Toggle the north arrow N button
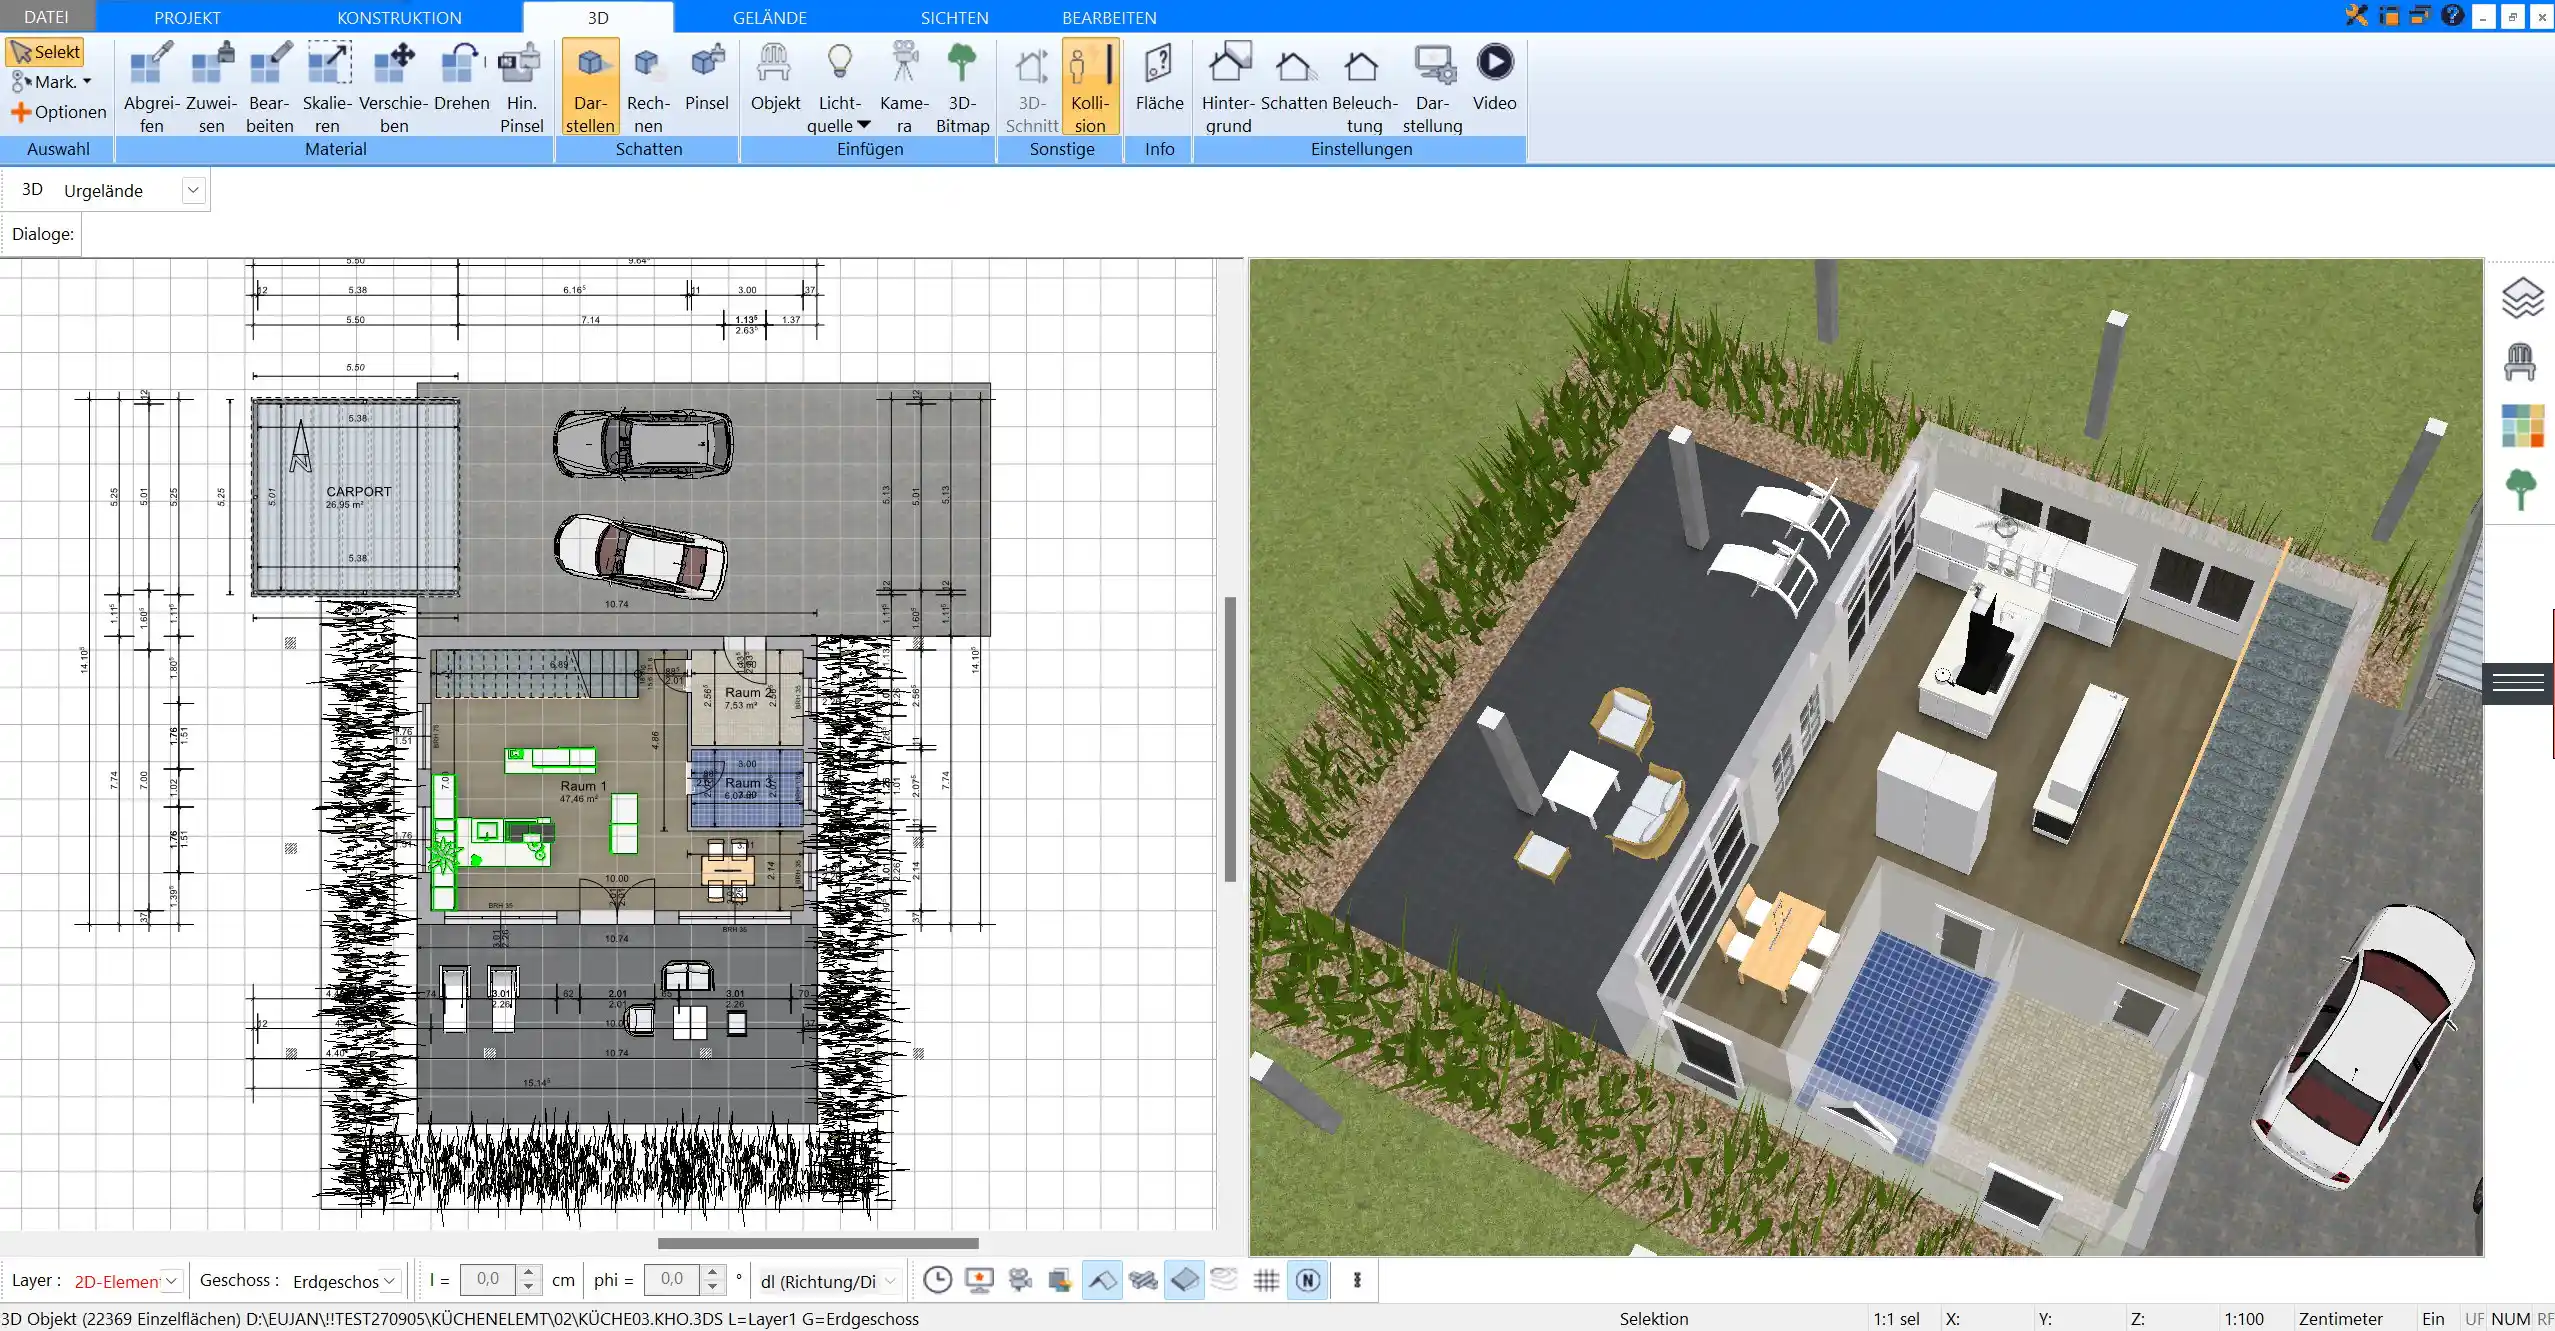 tap(1308, 1280)
